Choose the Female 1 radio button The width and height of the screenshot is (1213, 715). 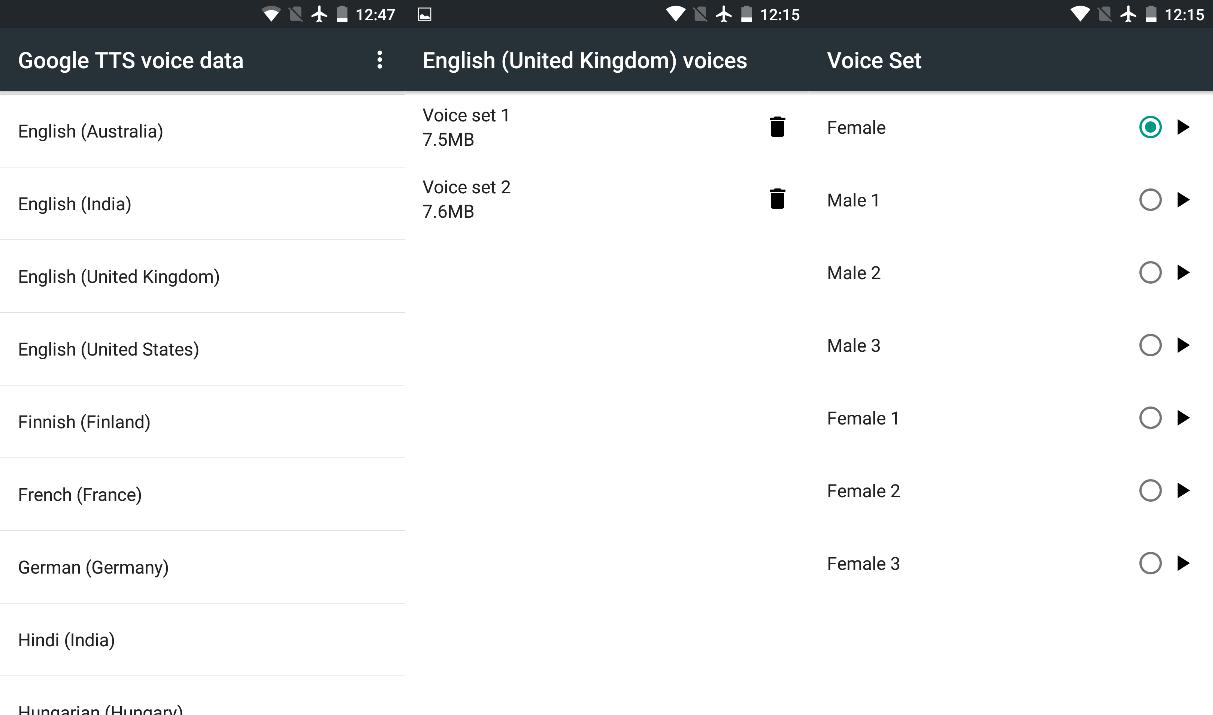tap(1150, 418)
